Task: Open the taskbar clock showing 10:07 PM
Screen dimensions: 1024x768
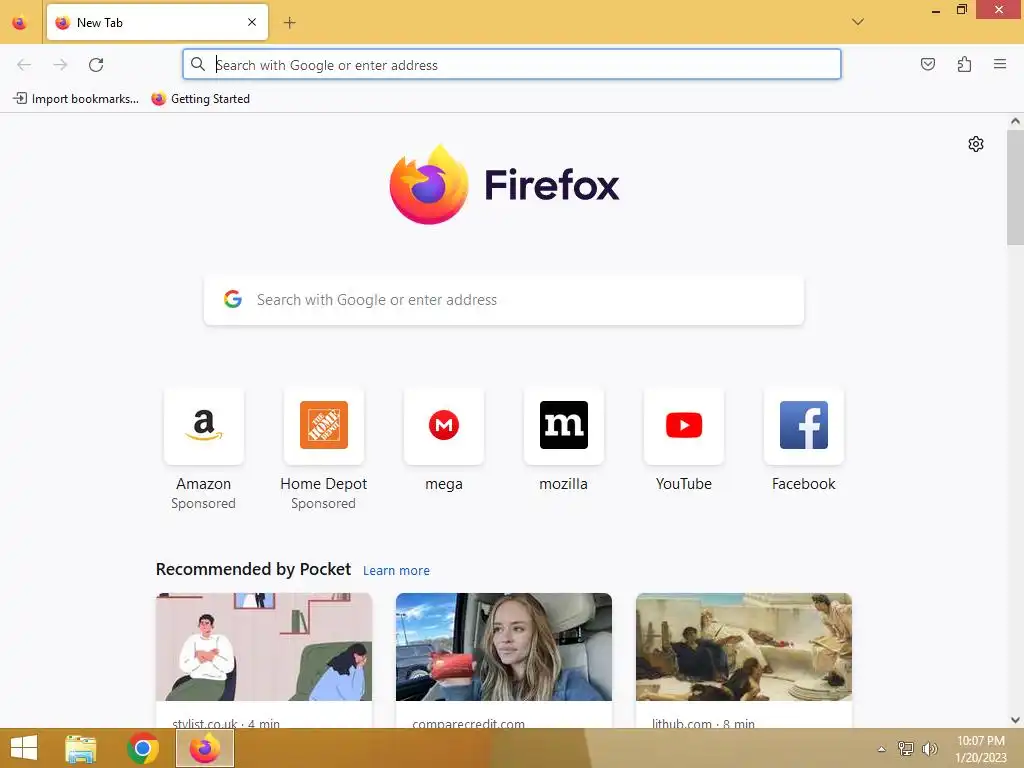Action: click(980, 748)
